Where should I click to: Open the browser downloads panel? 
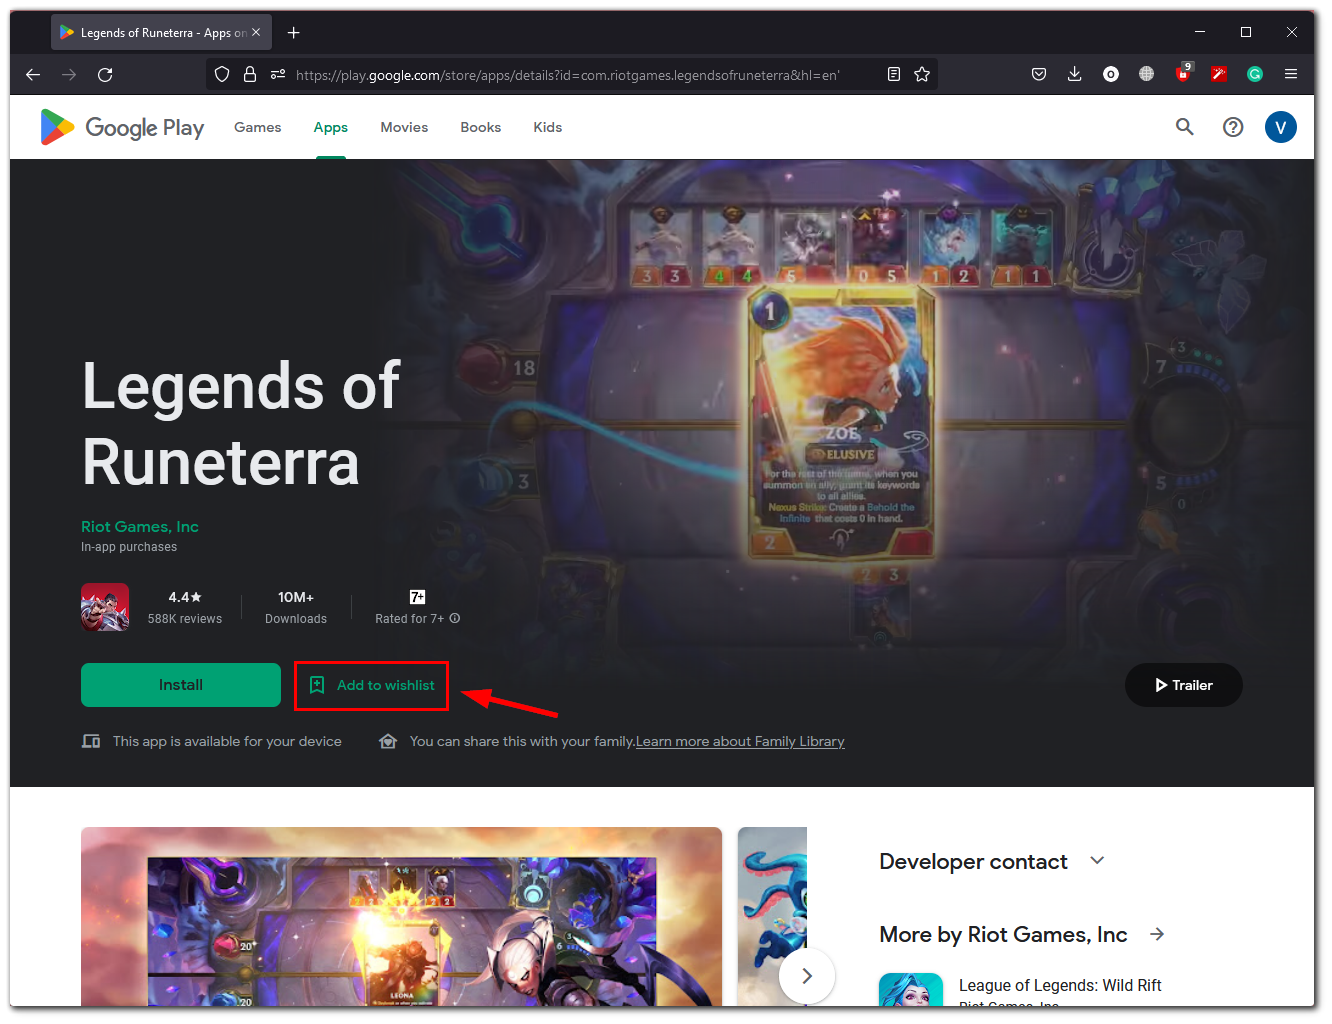click(x=1075, y=74)
